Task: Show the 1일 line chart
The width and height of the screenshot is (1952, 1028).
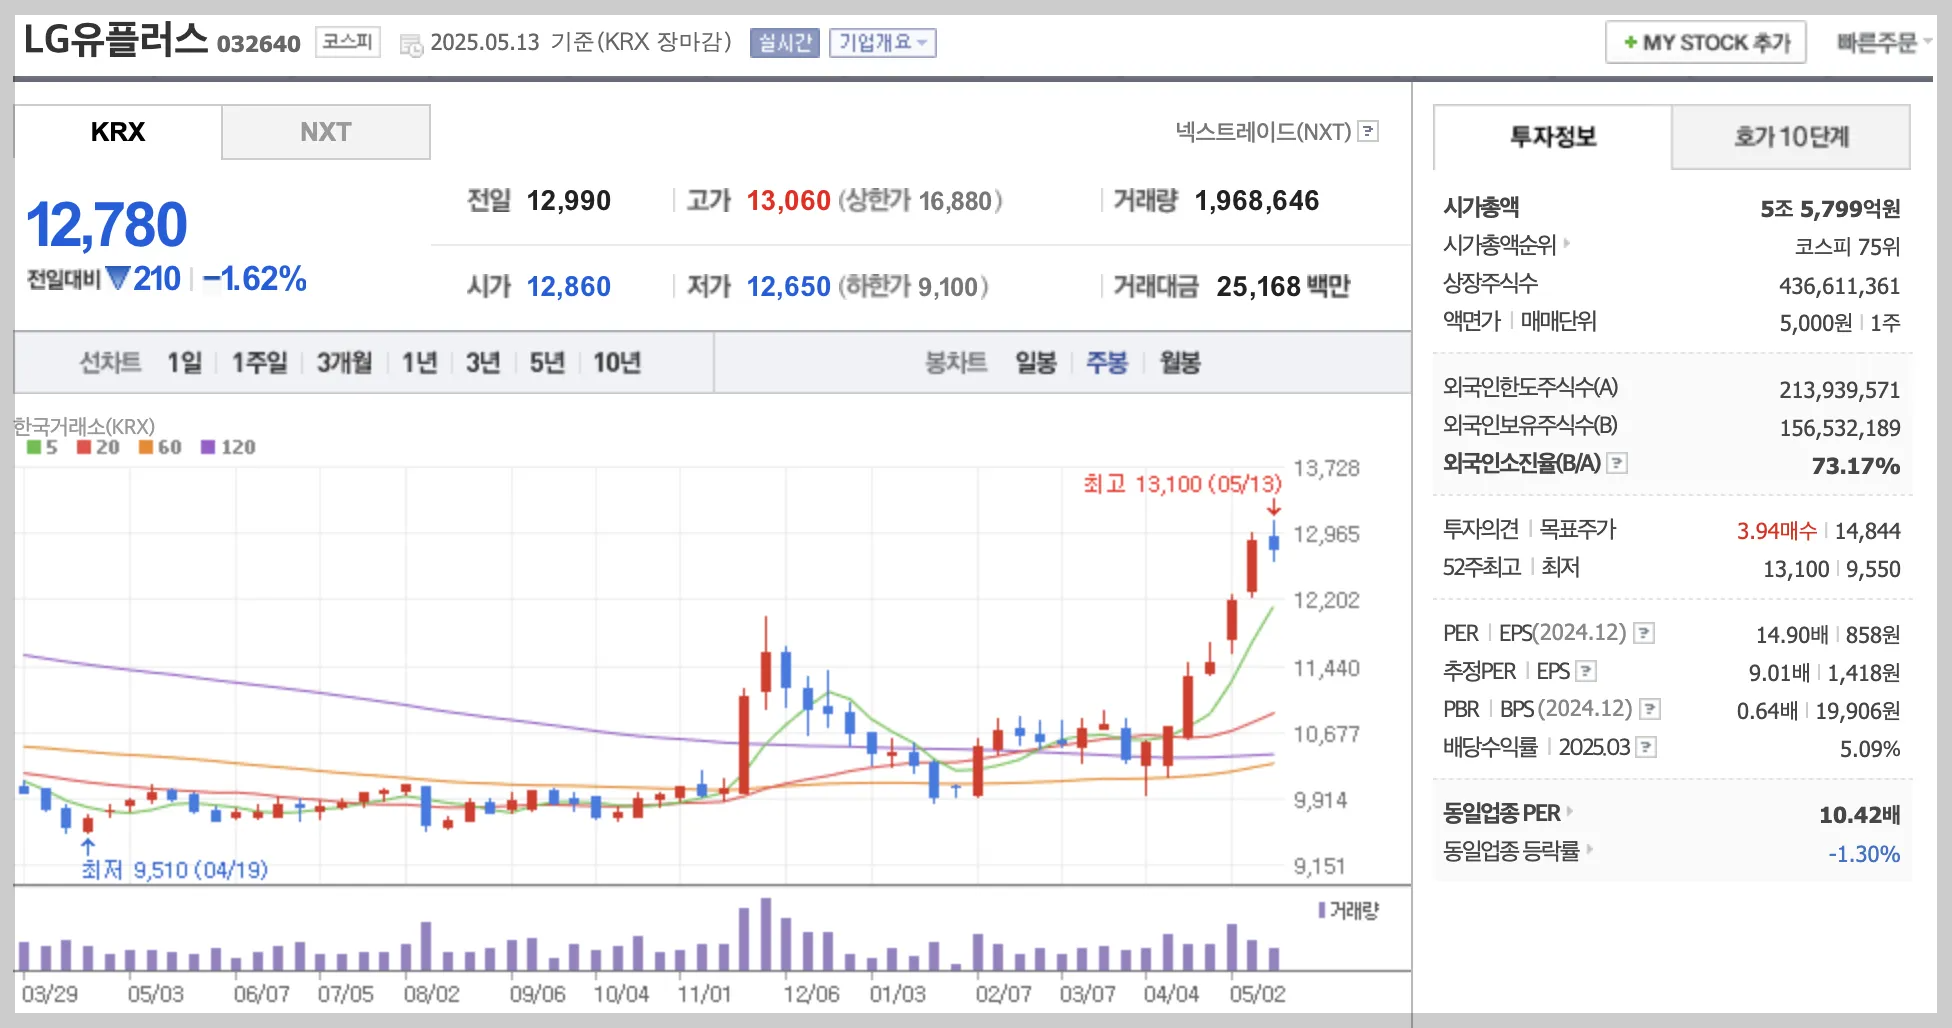Action: tap(185, 362)
